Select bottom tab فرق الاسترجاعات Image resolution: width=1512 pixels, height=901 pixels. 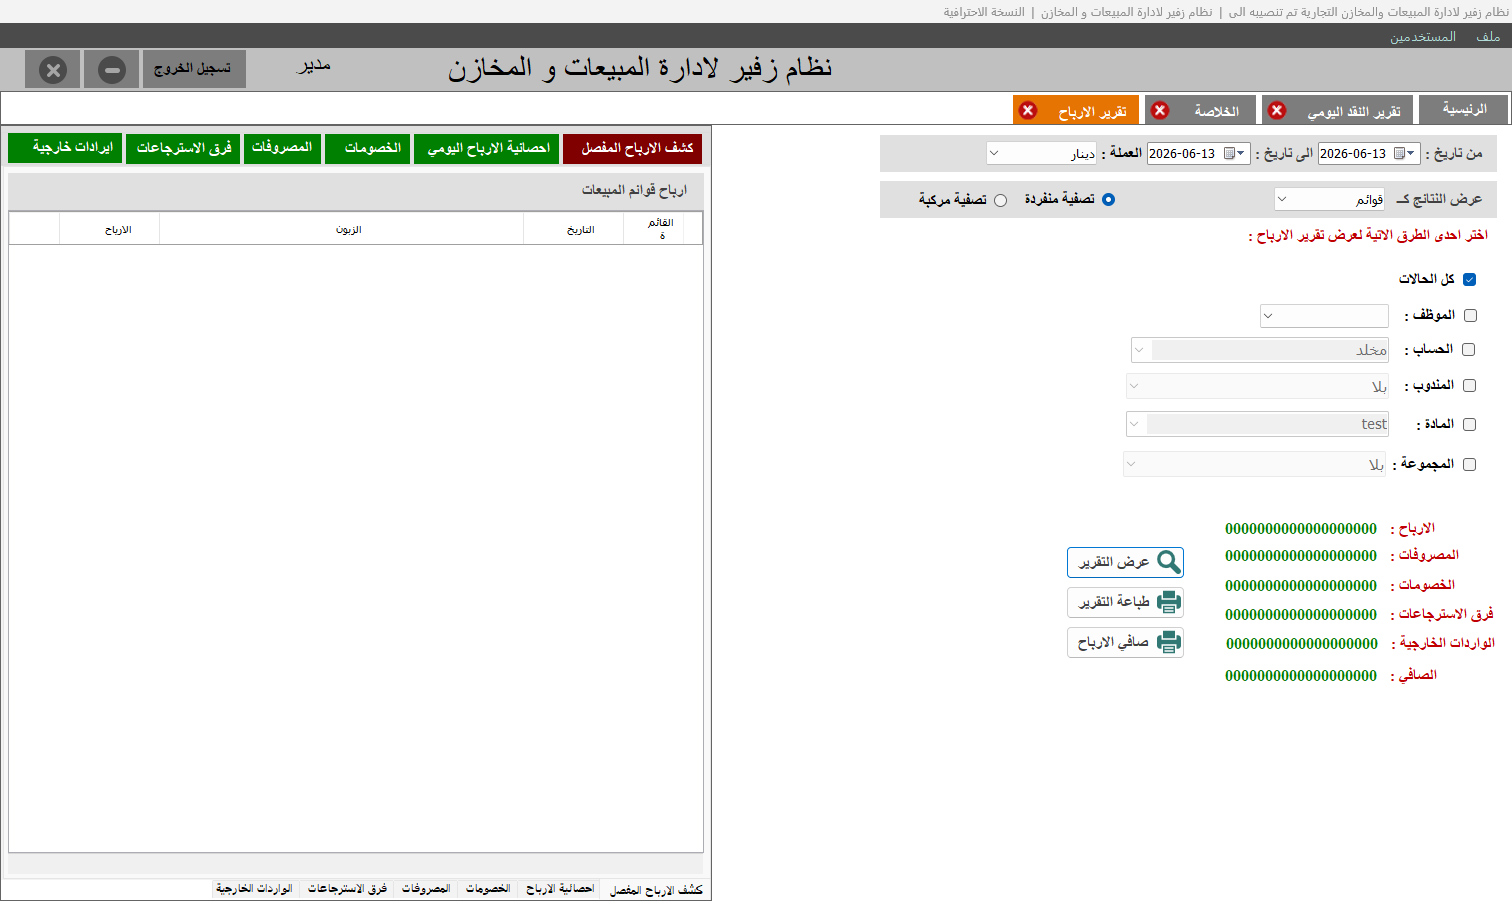pos(347,889)
